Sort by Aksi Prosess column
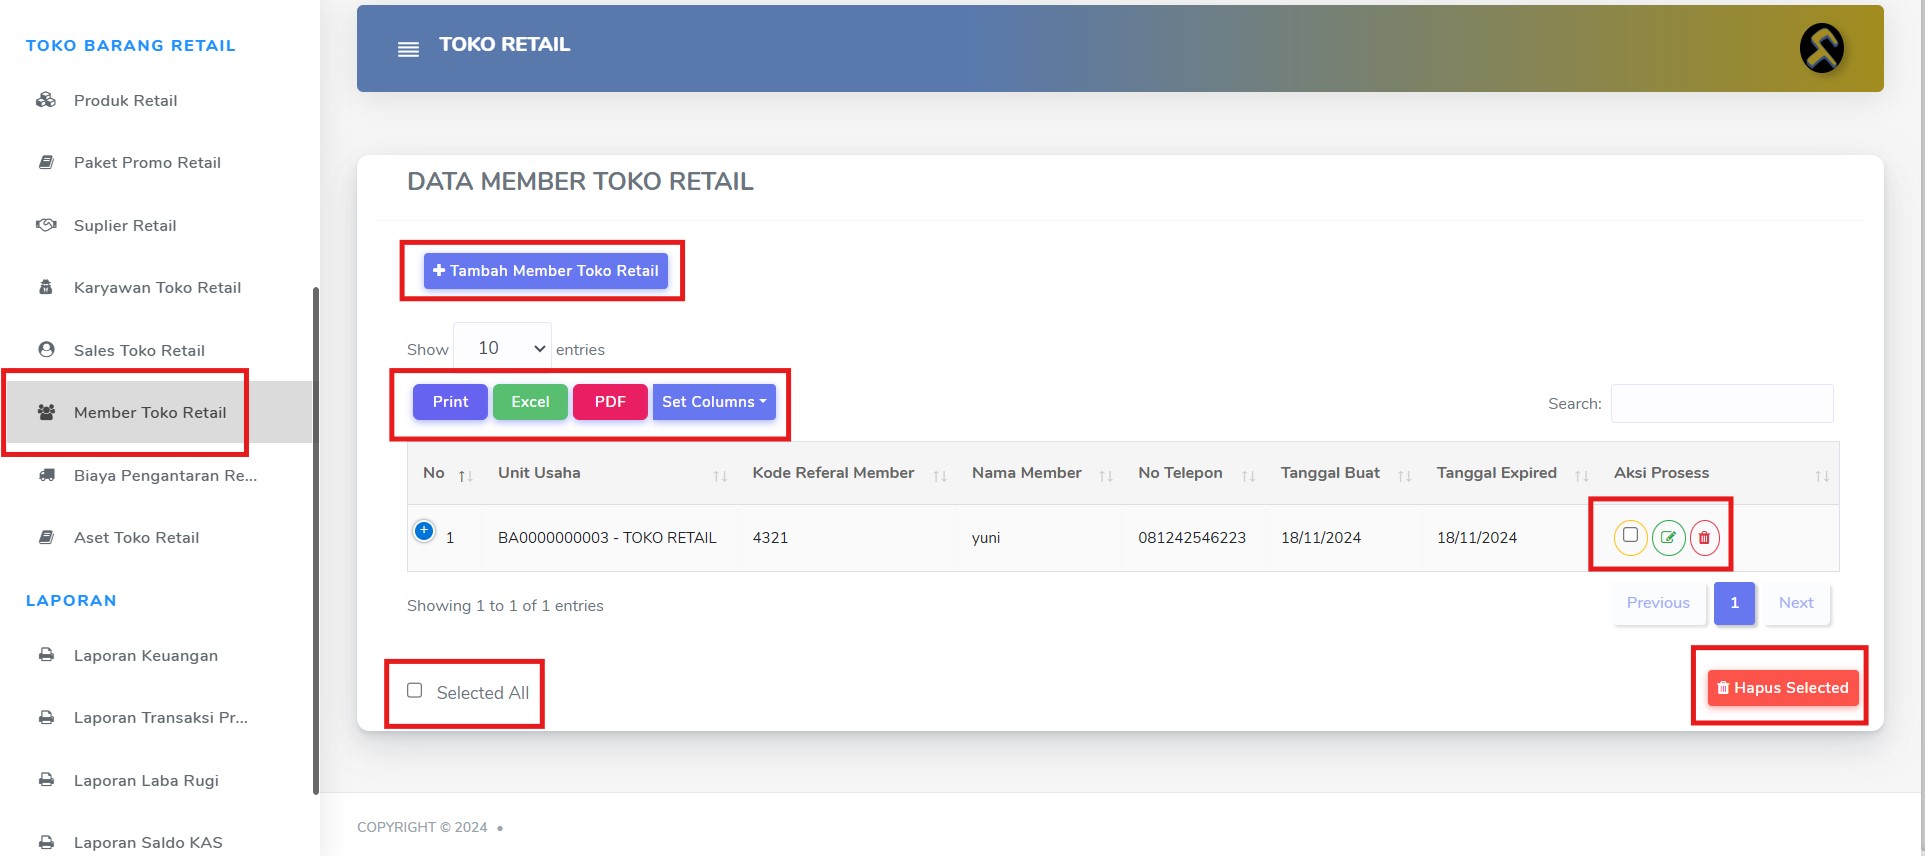Viewport: 1925px width, 856px height. (x=1822, y=476)
